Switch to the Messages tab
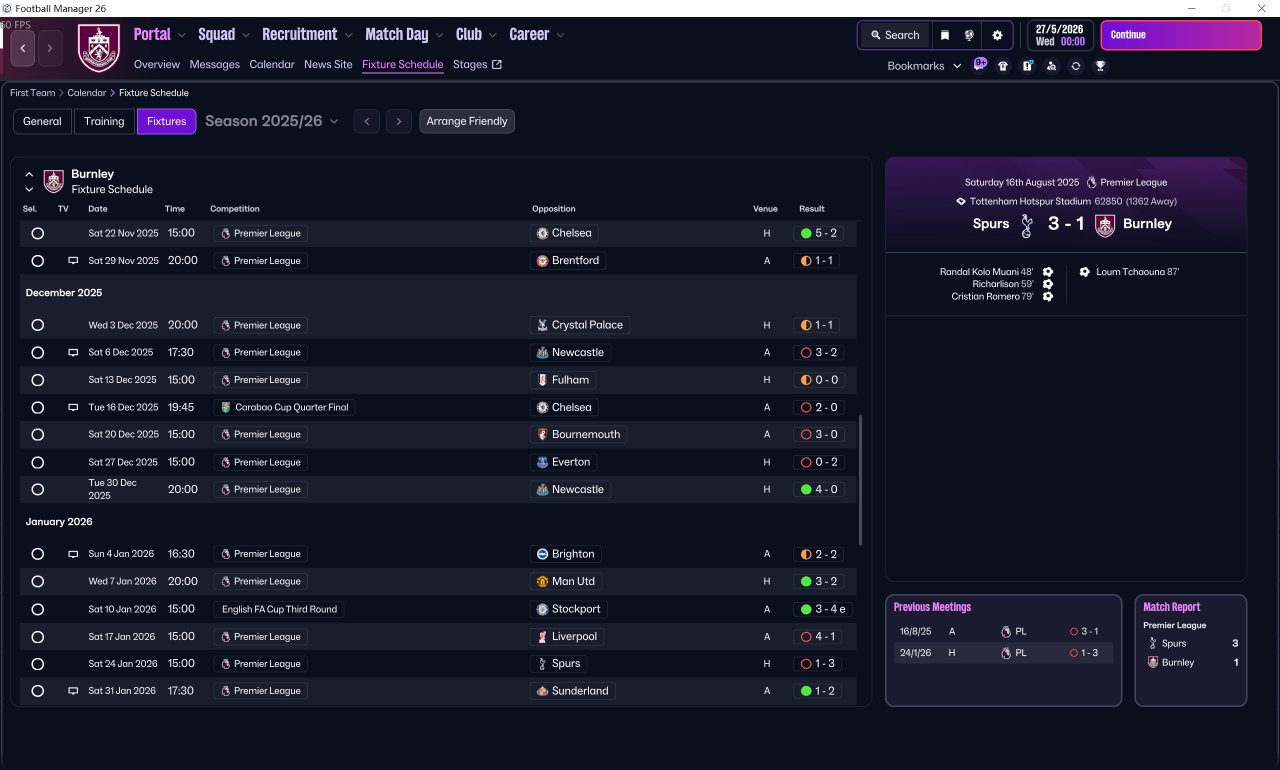1280x770 pixels. 215,64
